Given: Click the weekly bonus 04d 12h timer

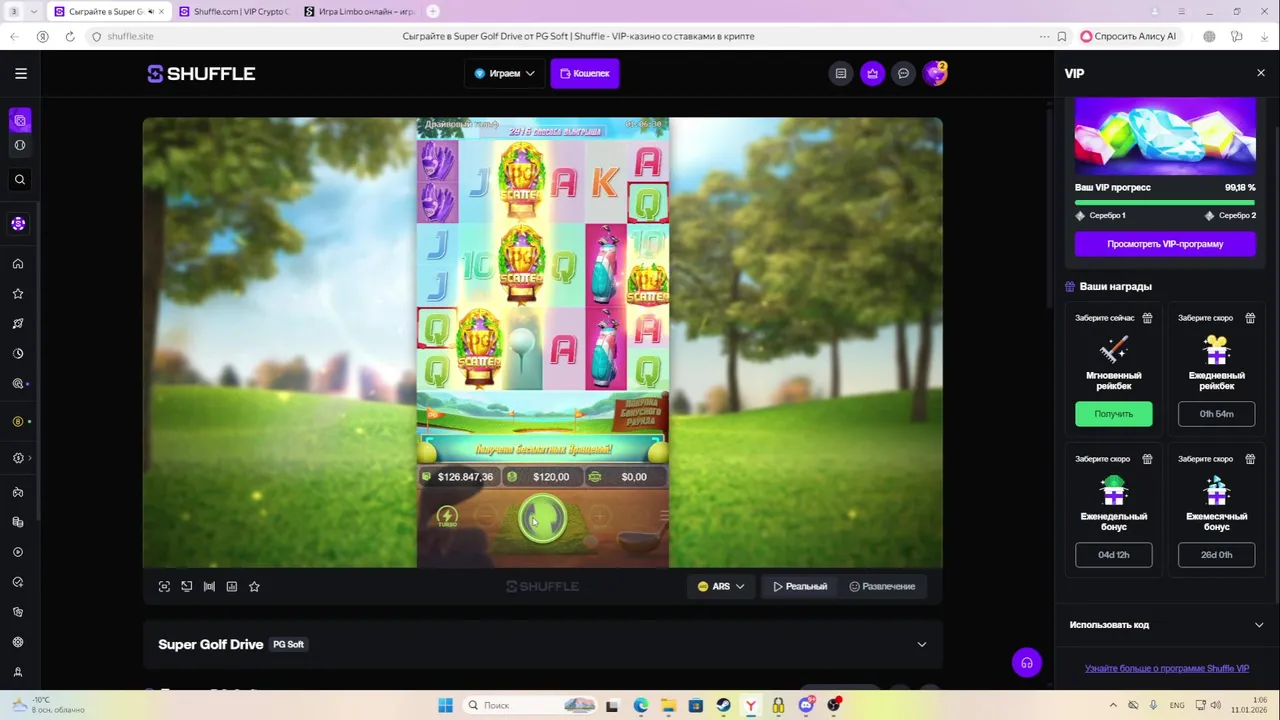Looking at the screenshot, I should coord(1113,555).
